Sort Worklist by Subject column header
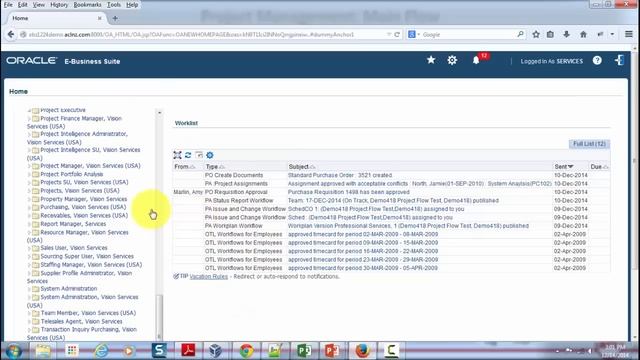The height and width of the screenshot is (360, 640). pyautogui.click(x=302, y=167)
